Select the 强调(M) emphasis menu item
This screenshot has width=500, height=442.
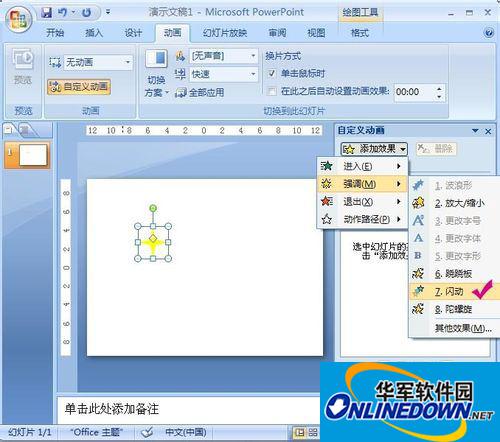point(362,184)
